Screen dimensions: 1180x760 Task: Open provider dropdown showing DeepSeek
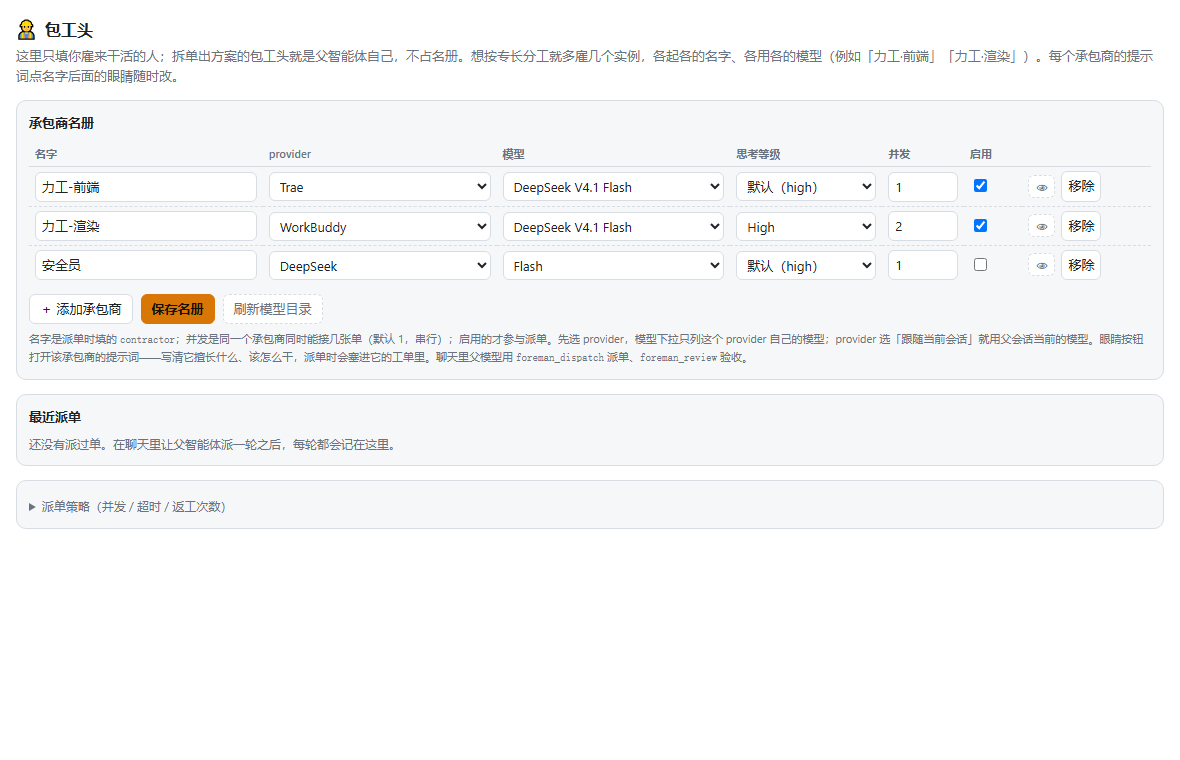pyautogui.click(x=379, y=266)
